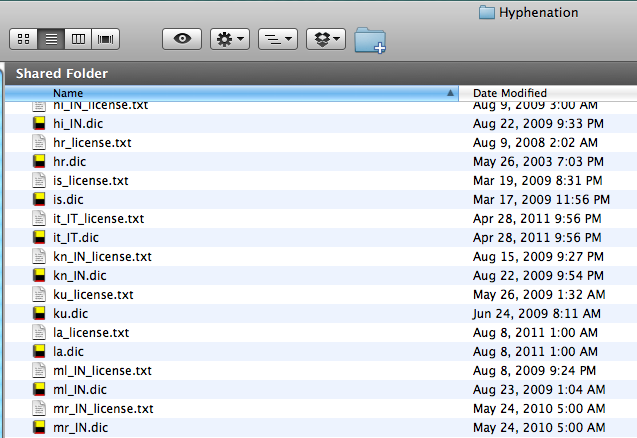The height and width of the screenshot is (438, 637).
Task: Click the it_IT.dic file name
Action: (x=76, y=237)
